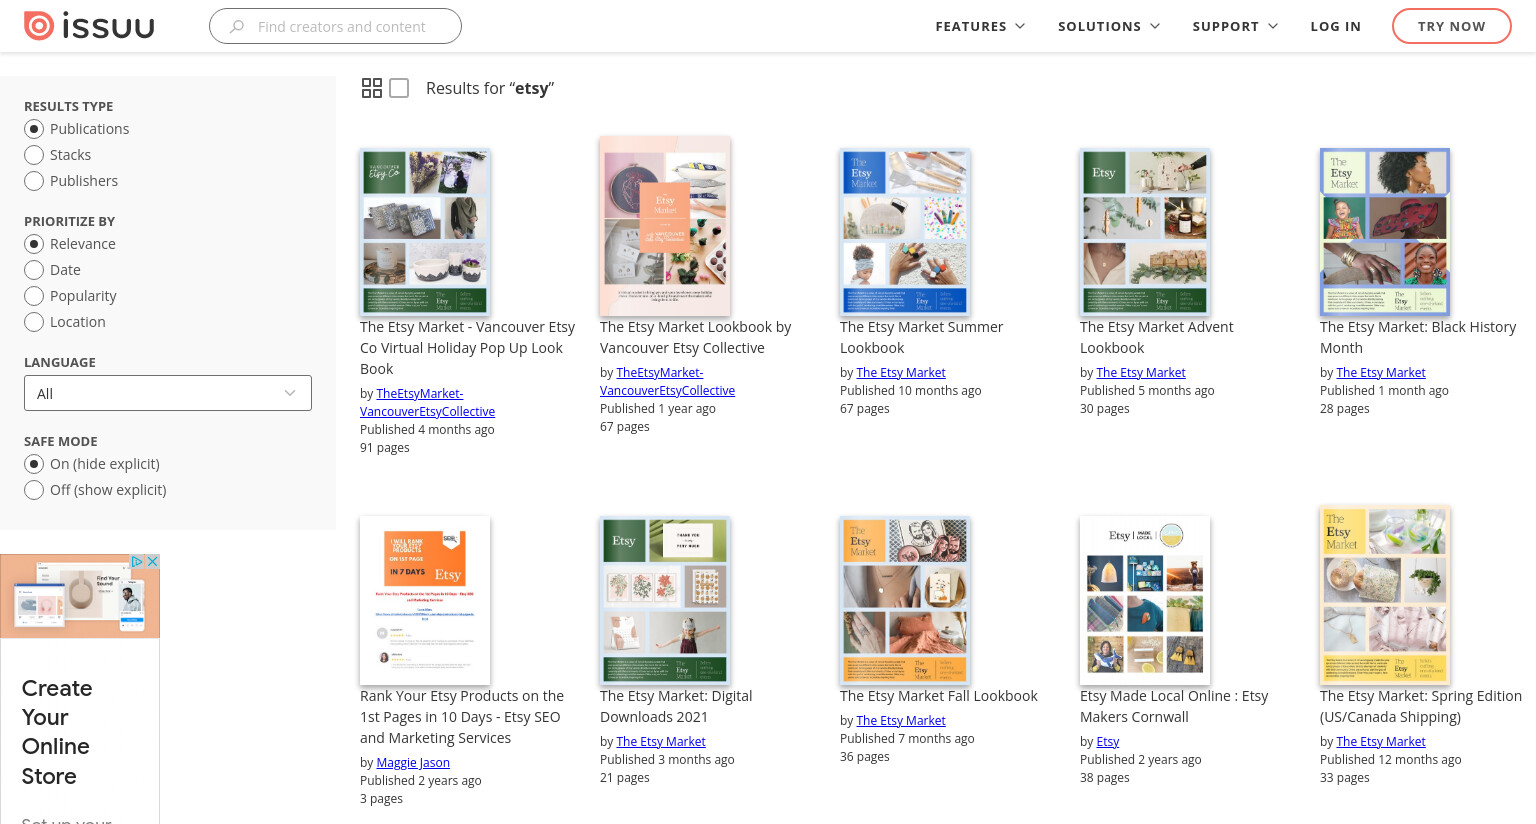Click title "The Etsy Market: Digital Downloads 2021"
Screen dimensions: 1536x824
coord(676,706)
